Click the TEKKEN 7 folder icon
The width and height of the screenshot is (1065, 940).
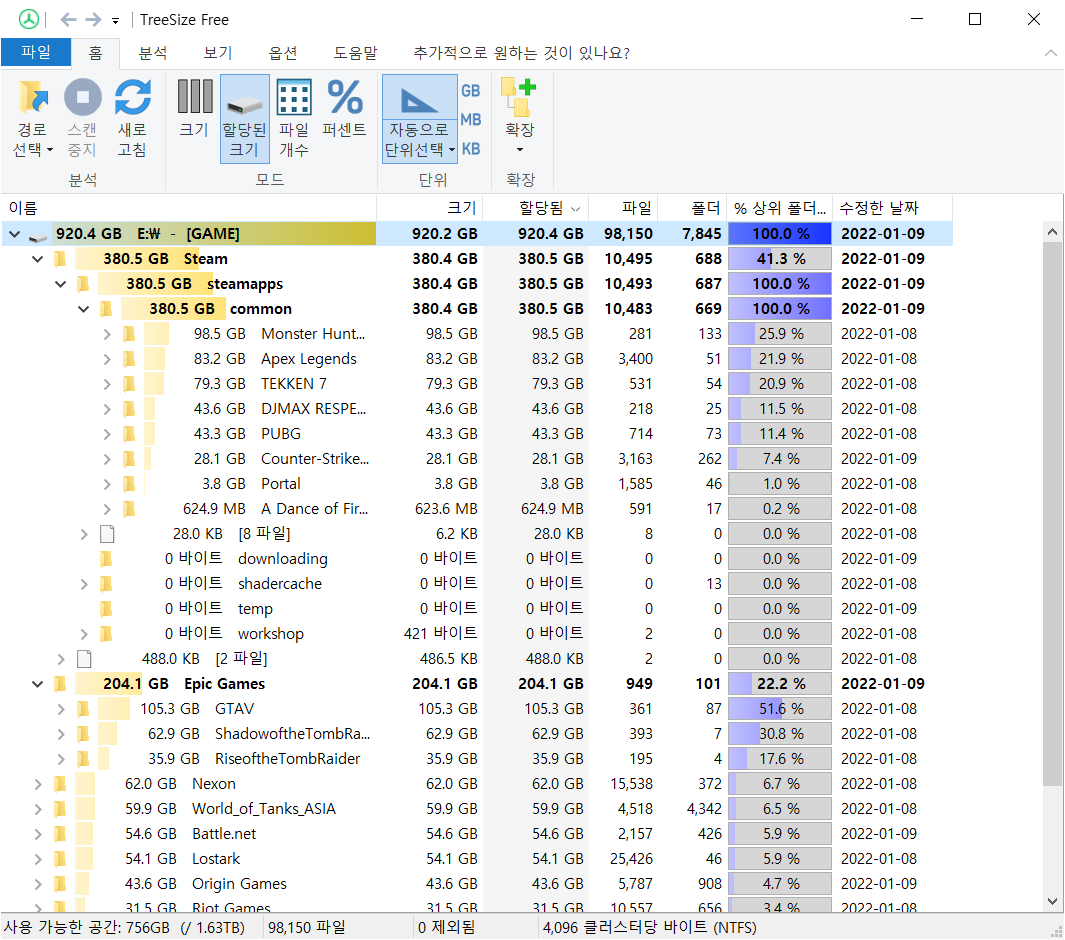(x=129, y=384)
